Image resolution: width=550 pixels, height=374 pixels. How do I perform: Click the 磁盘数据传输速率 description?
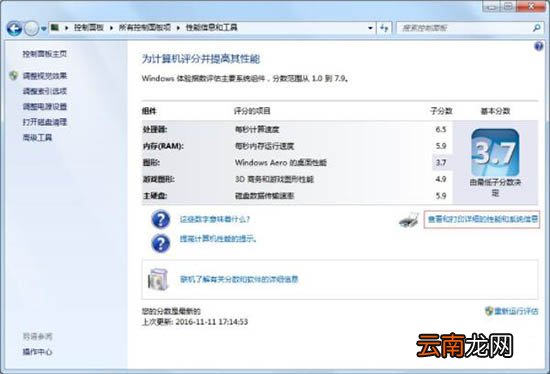click(264, 196)
